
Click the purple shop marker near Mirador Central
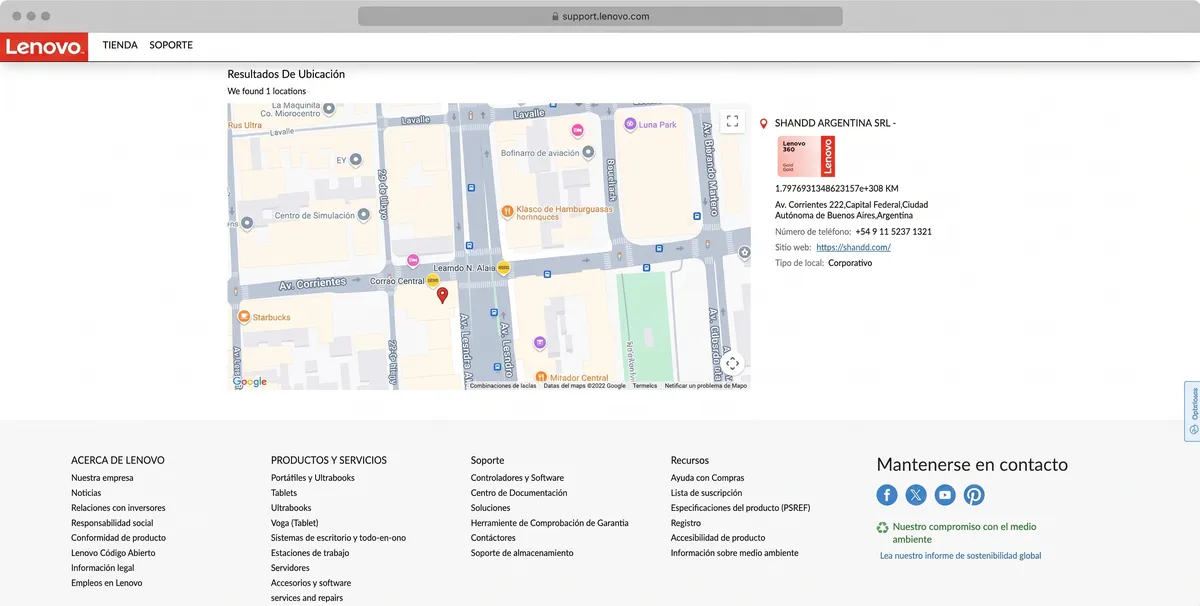[x=540, y=343]
